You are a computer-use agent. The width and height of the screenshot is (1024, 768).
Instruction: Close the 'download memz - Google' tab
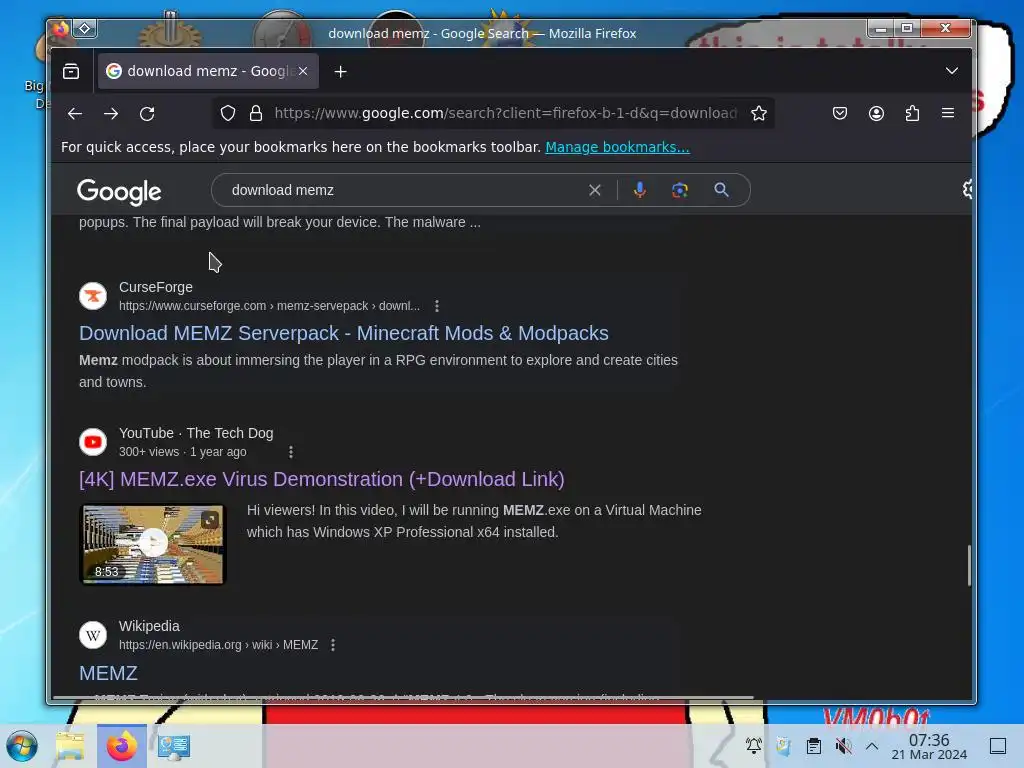pos(303,71)
